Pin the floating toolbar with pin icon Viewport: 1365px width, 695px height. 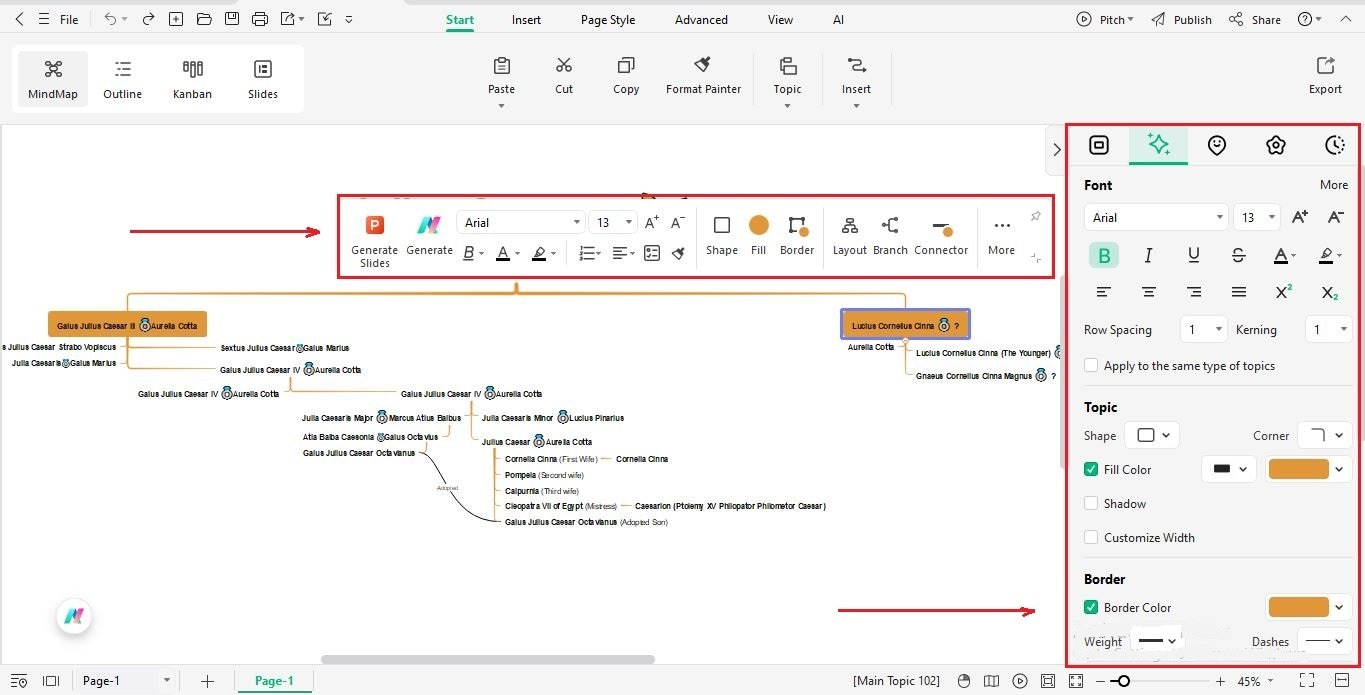[1036, 216]
